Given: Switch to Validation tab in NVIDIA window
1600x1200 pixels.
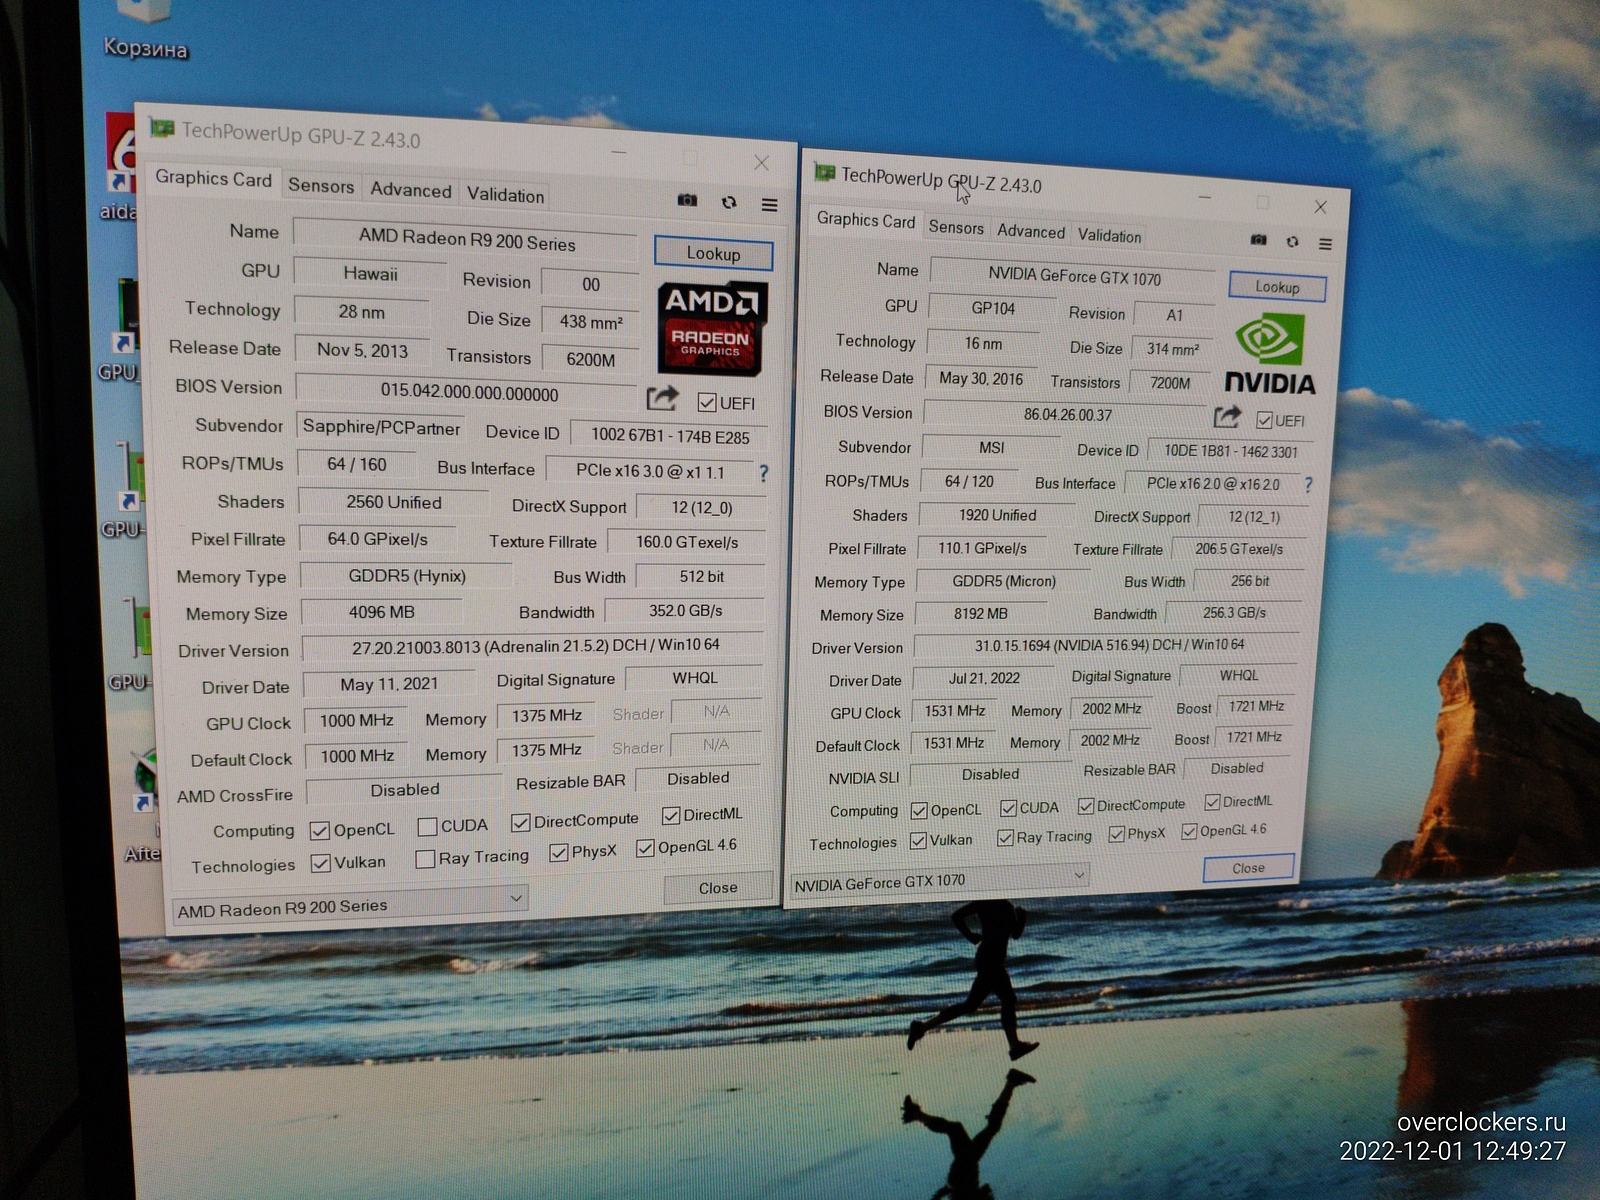Looking at the screenshot, I should [x=1109, y=236].
